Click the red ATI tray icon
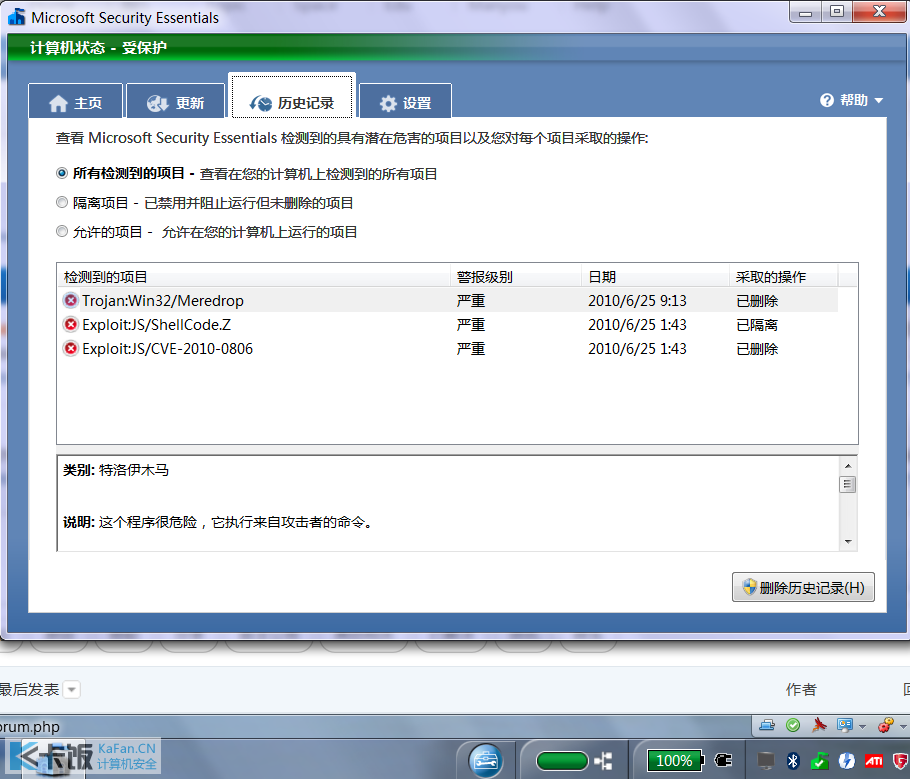 873,760
